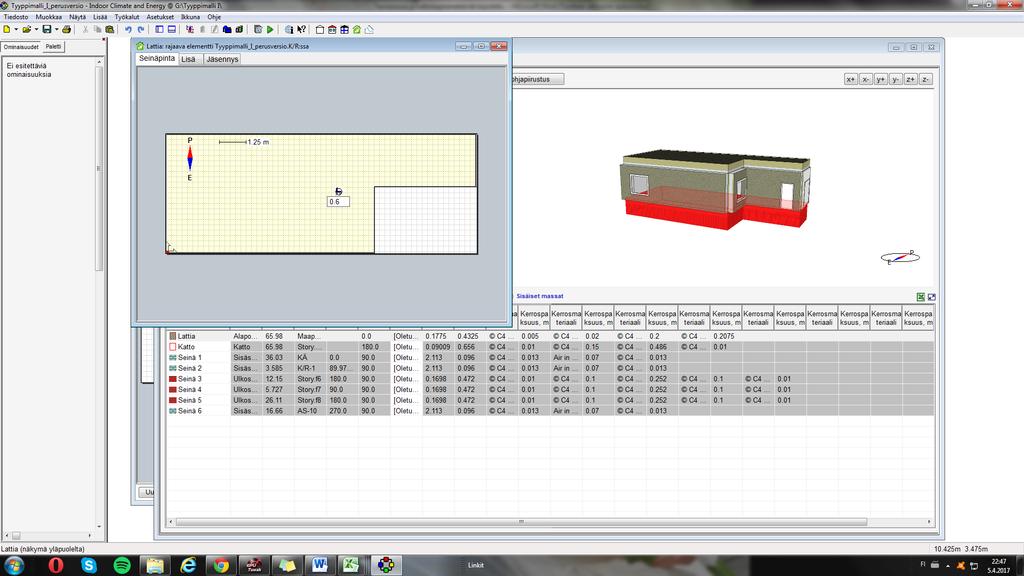Click the info toolbar icon
This screenshot has width=1024, height=576.
(x=289, y=29)
